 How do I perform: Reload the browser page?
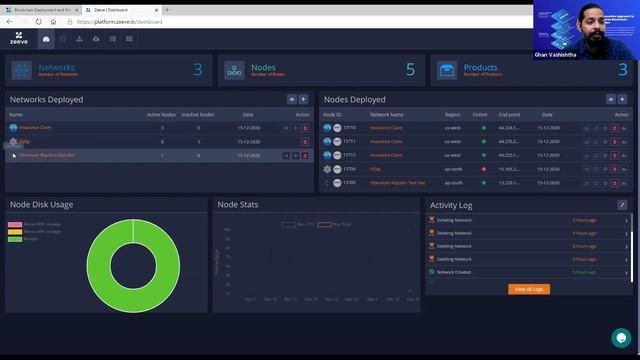tap(38, 22)
